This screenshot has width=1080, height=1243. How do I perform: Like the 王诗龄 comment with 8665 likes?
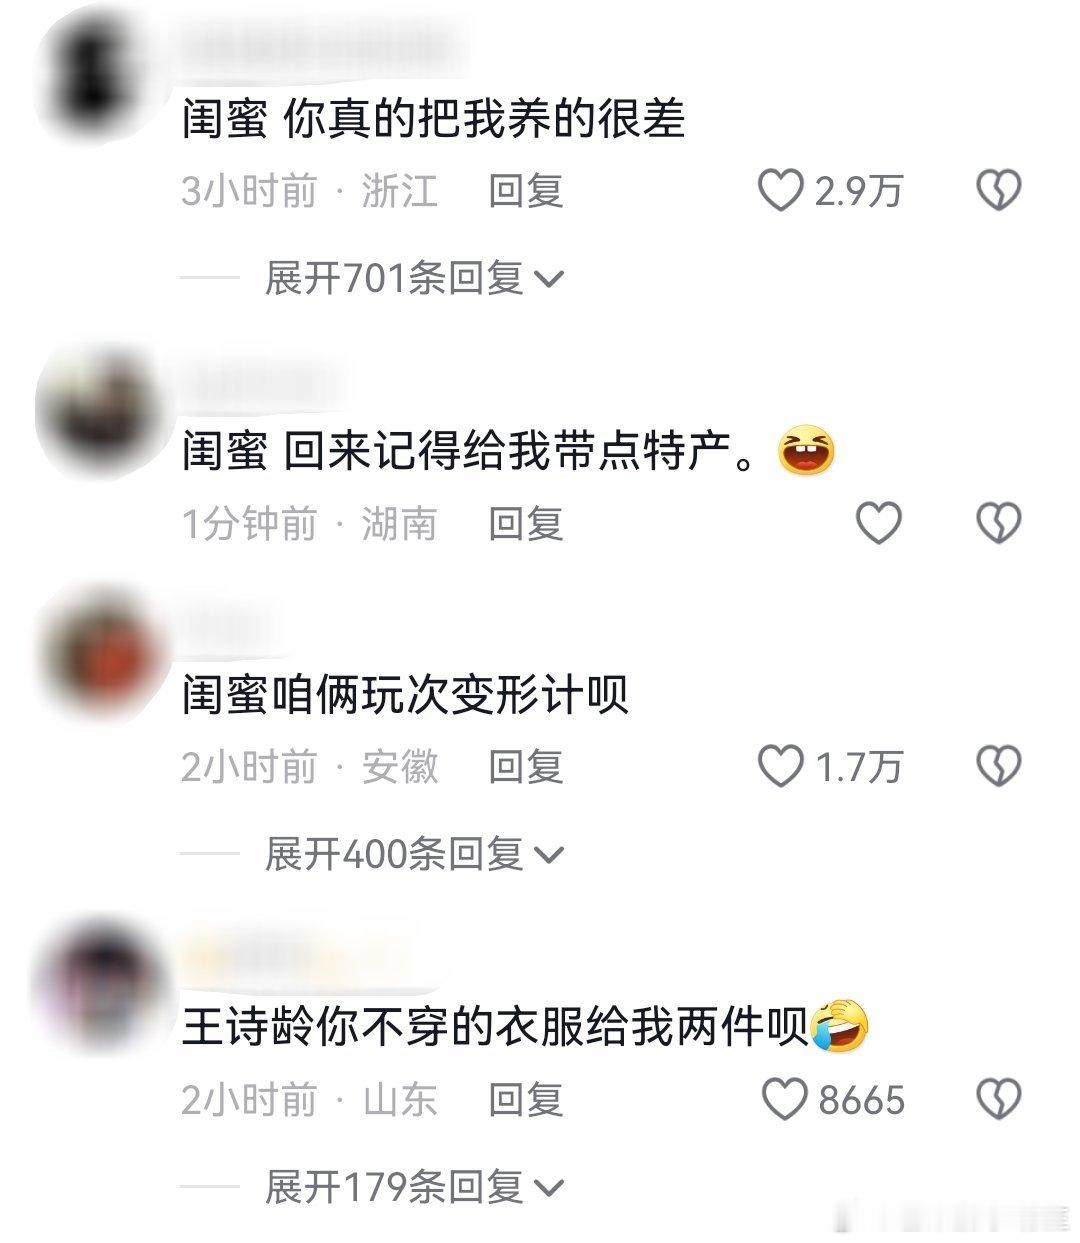coord(785,1100)
